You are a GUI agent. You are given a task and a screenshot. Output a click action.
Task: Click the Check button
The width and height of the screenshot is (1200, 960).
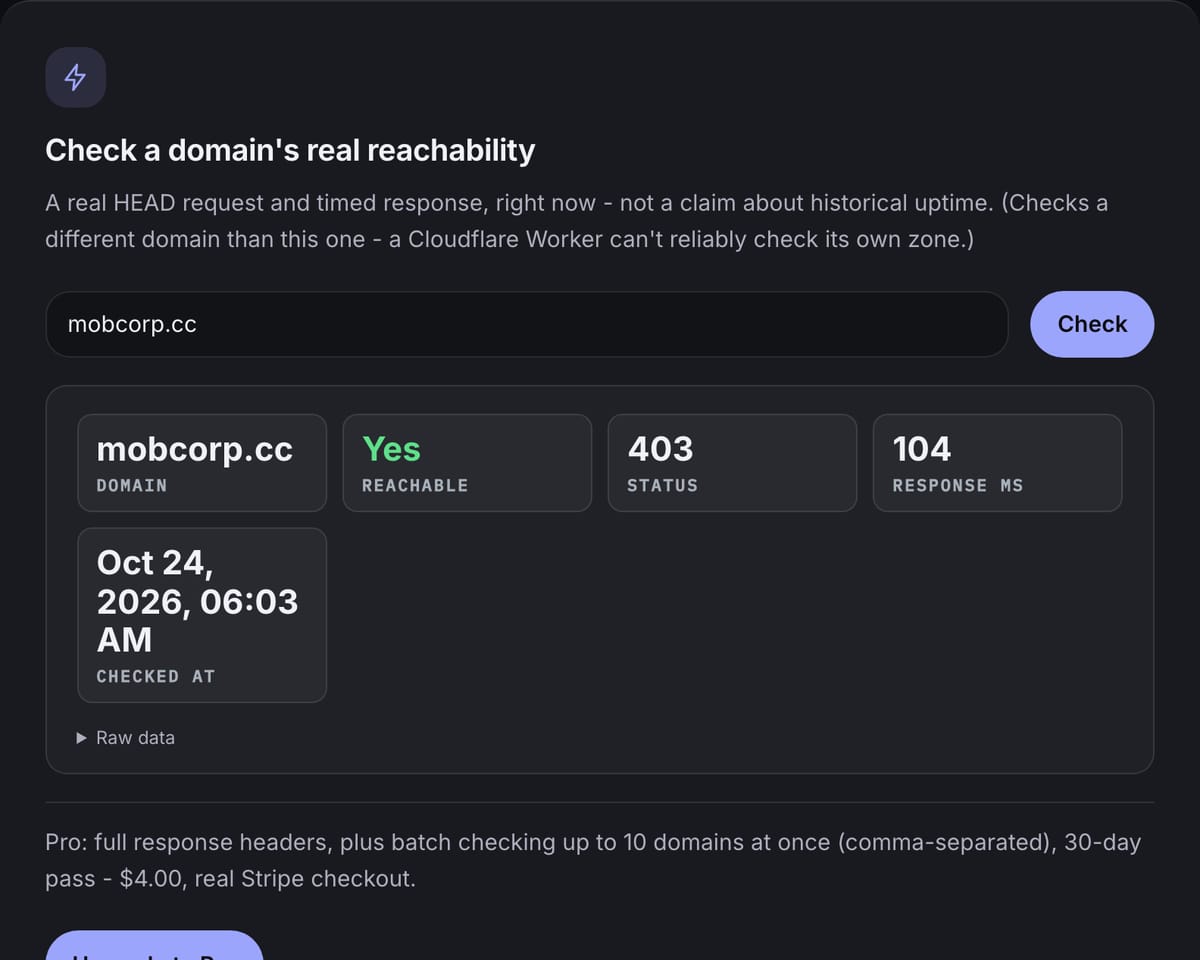[1092, 324]
